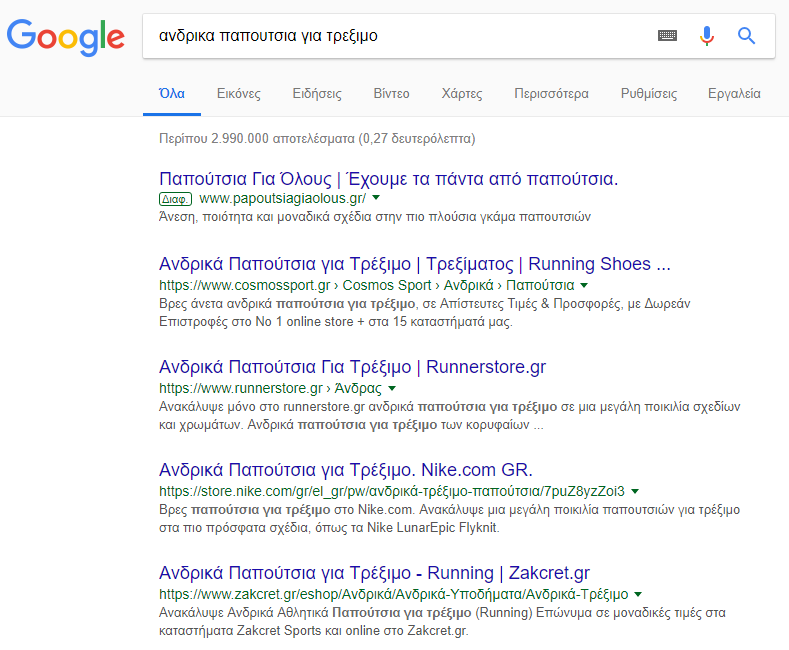Screen dimensions: 789x650
Task: Click Cosmos Sport snippet starting with Βρες άνετα ανδρικά
Action: click(x=425, y=313)
